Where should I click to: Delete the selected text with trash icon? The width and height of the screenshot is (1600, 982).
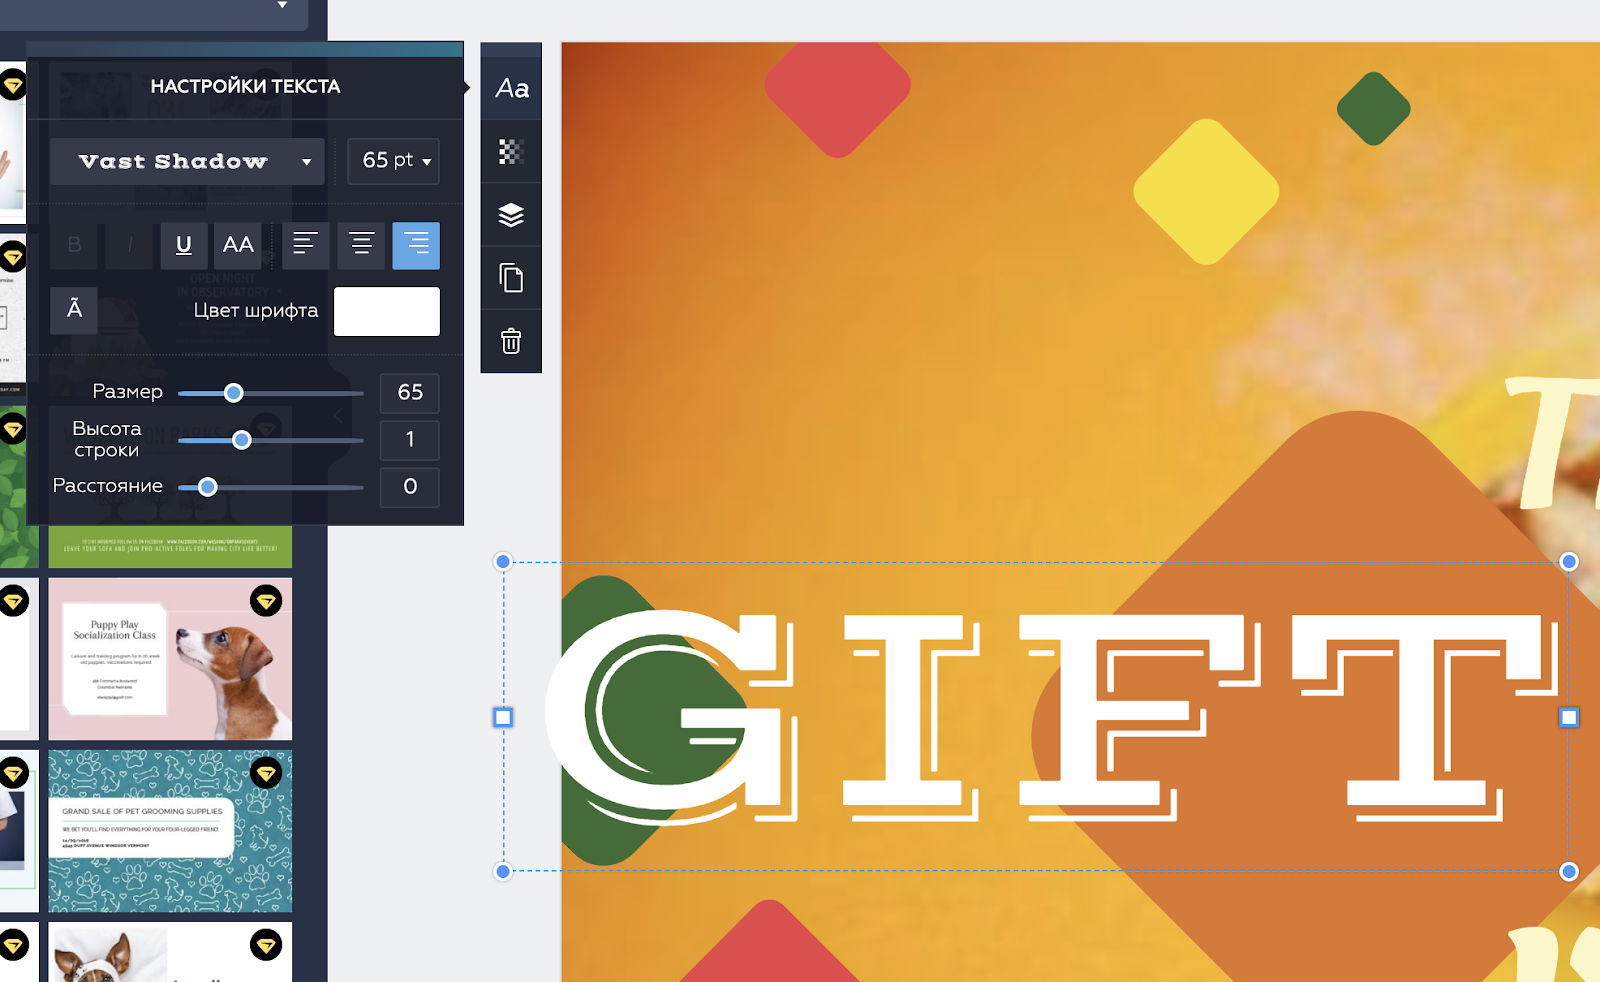coord(511,341)
